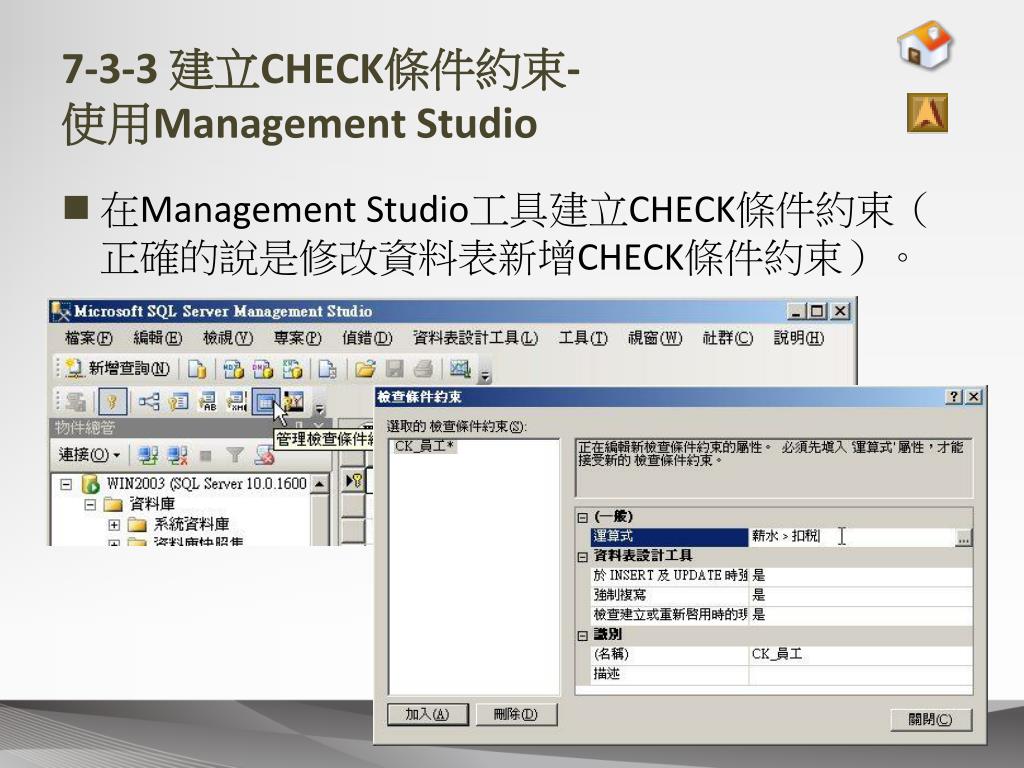Image resolution: width=1024 pixels, height=768 pixels.
Task: Select the 系統資料庫 folder in the tree
Action: tap(191, 524)
